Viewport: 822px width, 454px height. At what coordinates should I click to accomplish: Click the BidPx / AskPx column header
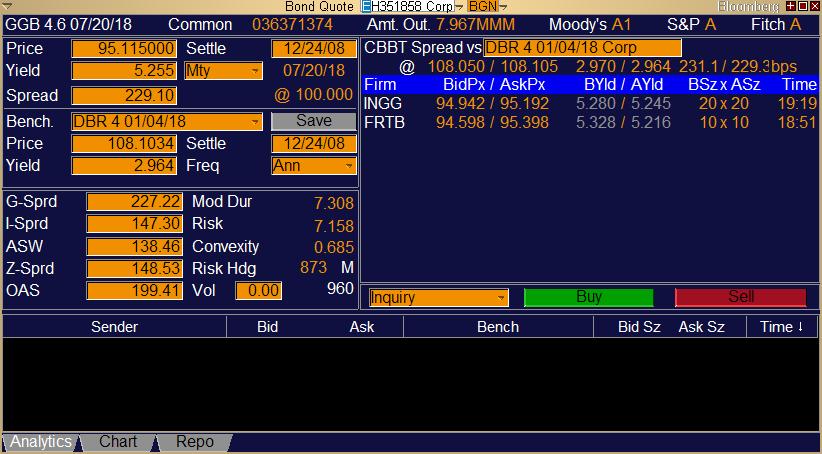pyautogui.click(x=494, y=84)
